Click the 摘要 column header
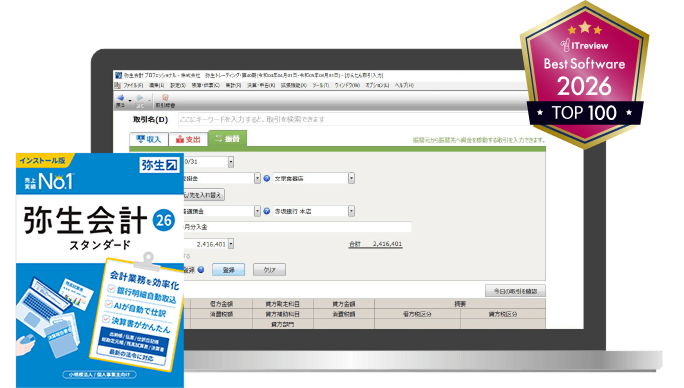Viewport: 684px width, 388px height. (x=460, y=304)
